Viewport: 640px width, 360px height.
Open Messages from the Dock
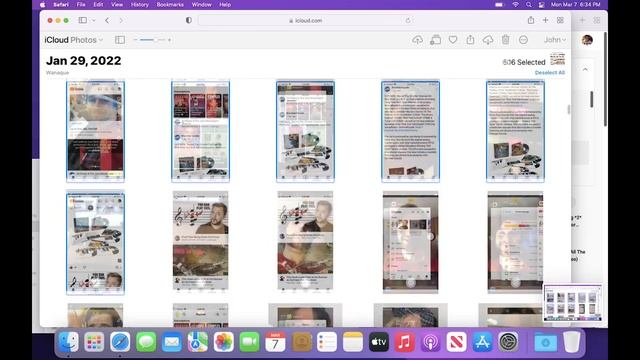point(146,342)
